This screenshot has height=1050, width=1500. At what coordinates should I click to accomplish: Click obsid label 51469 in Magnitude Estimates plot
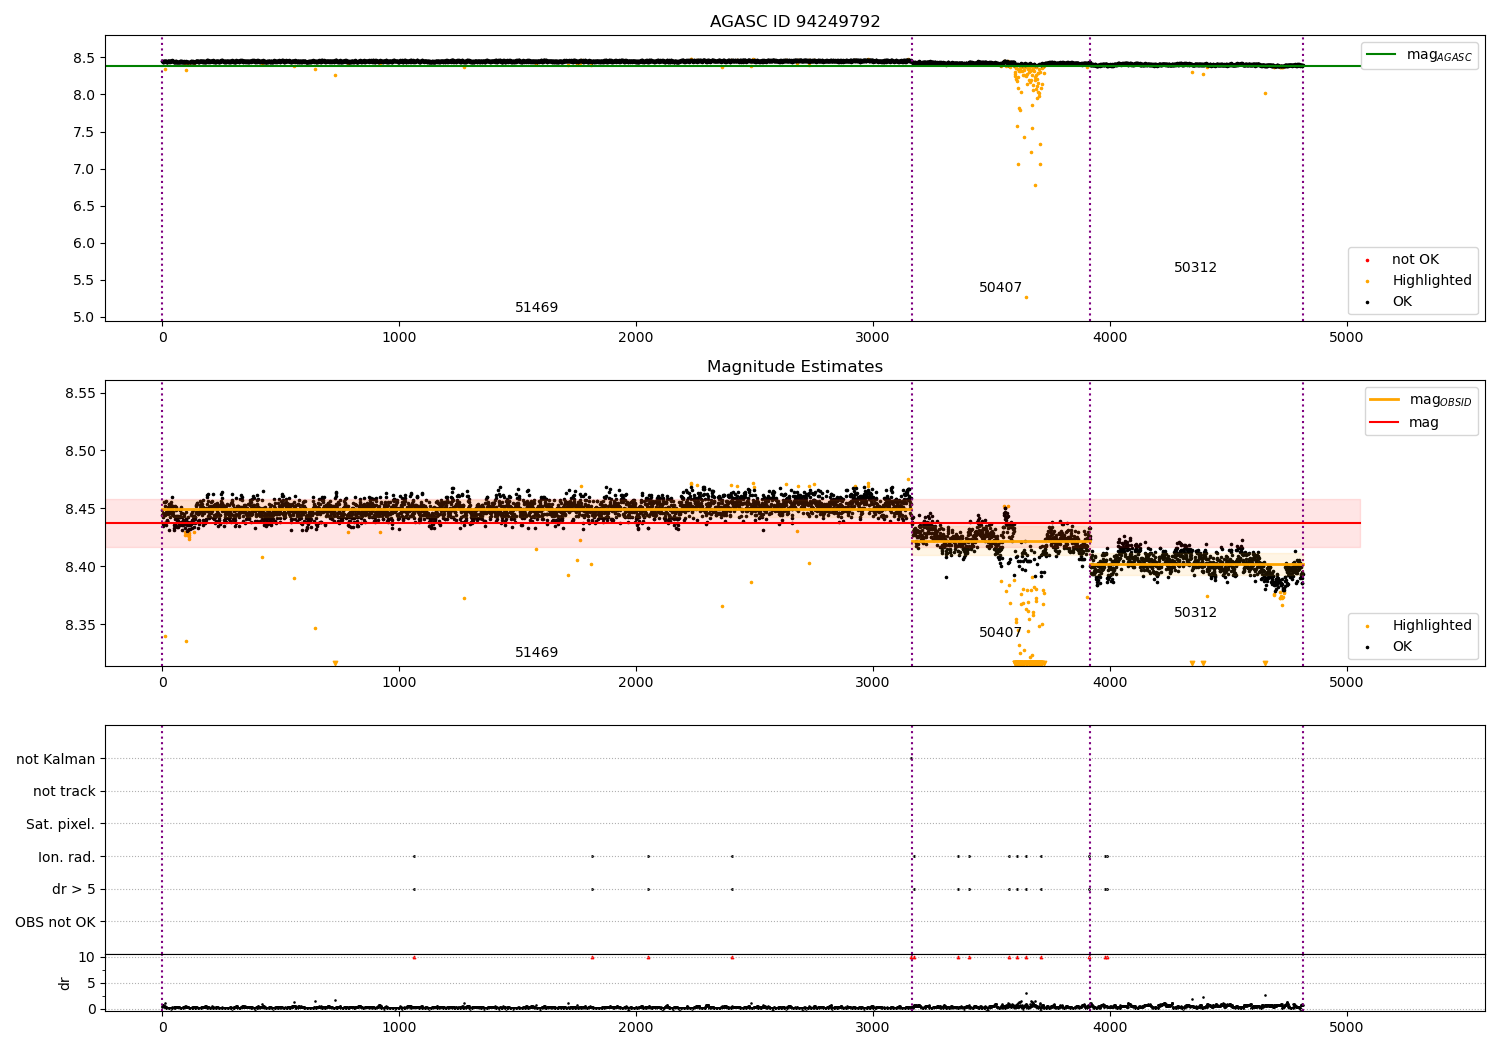[x=537, y=653]
